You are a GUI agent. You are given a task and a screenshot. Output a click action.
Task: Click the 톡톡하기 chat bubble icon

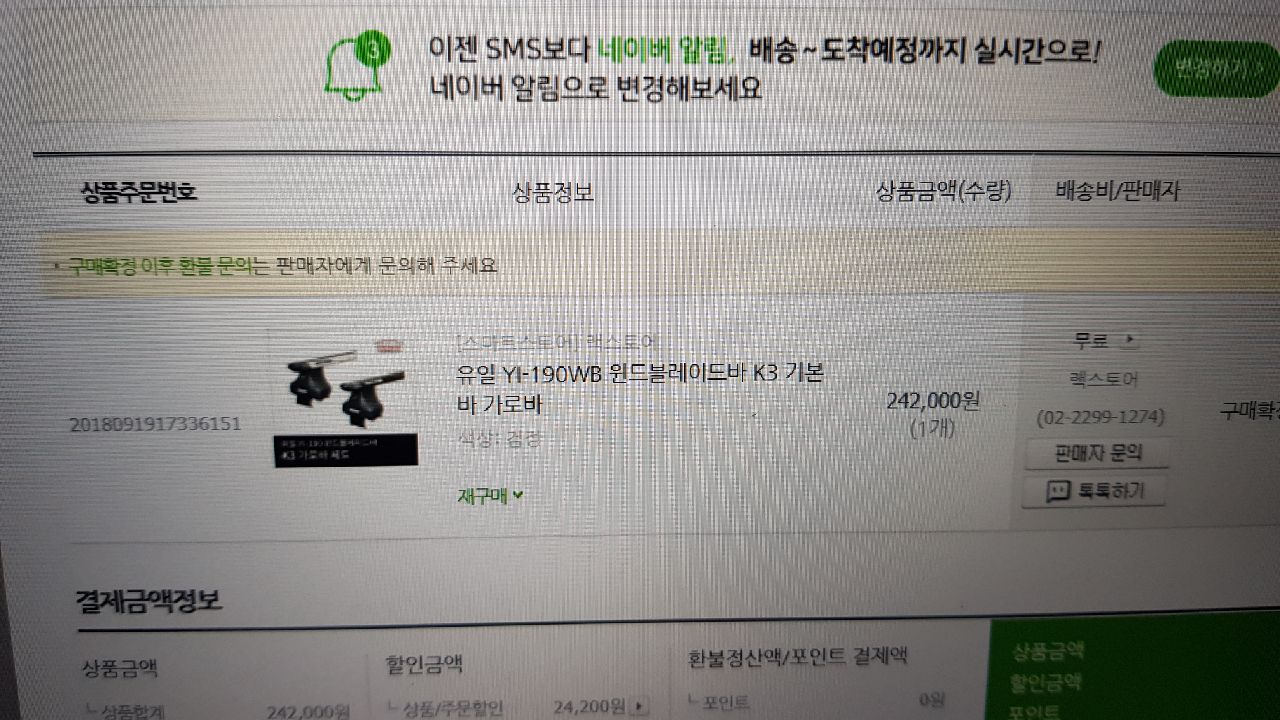1057,491
